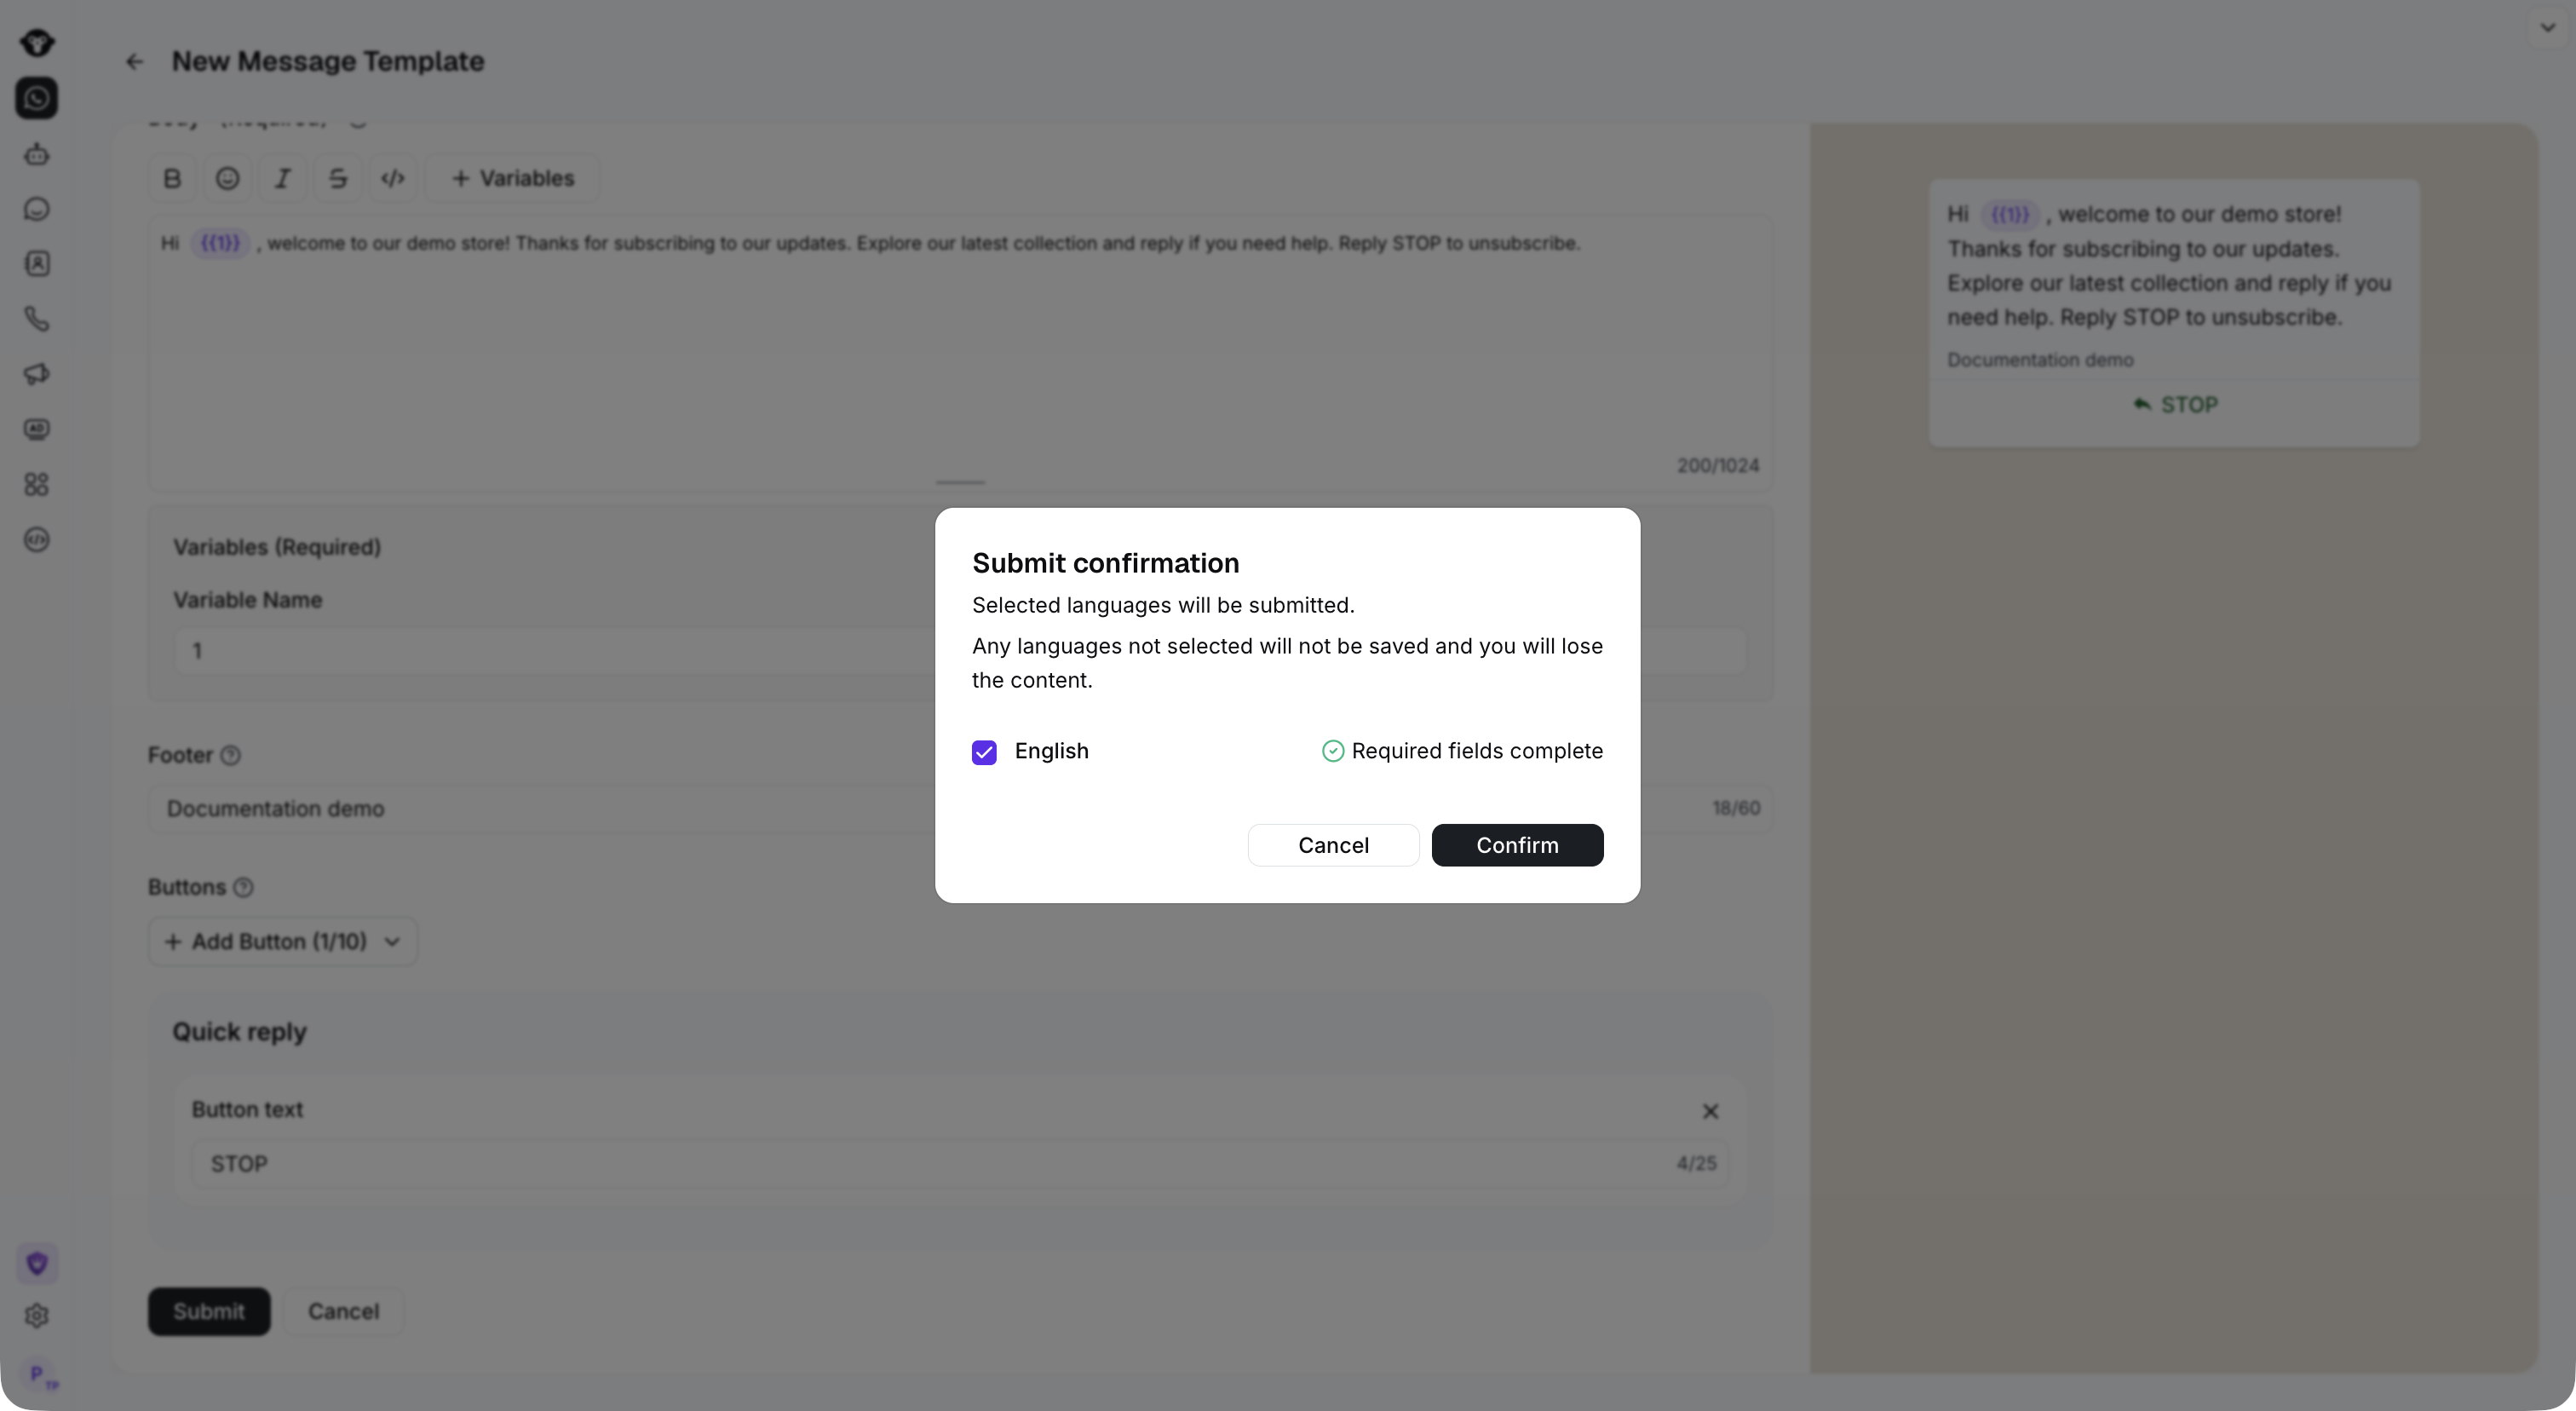Open the contacts book icon in the sidebar

(x=37, y=264)
